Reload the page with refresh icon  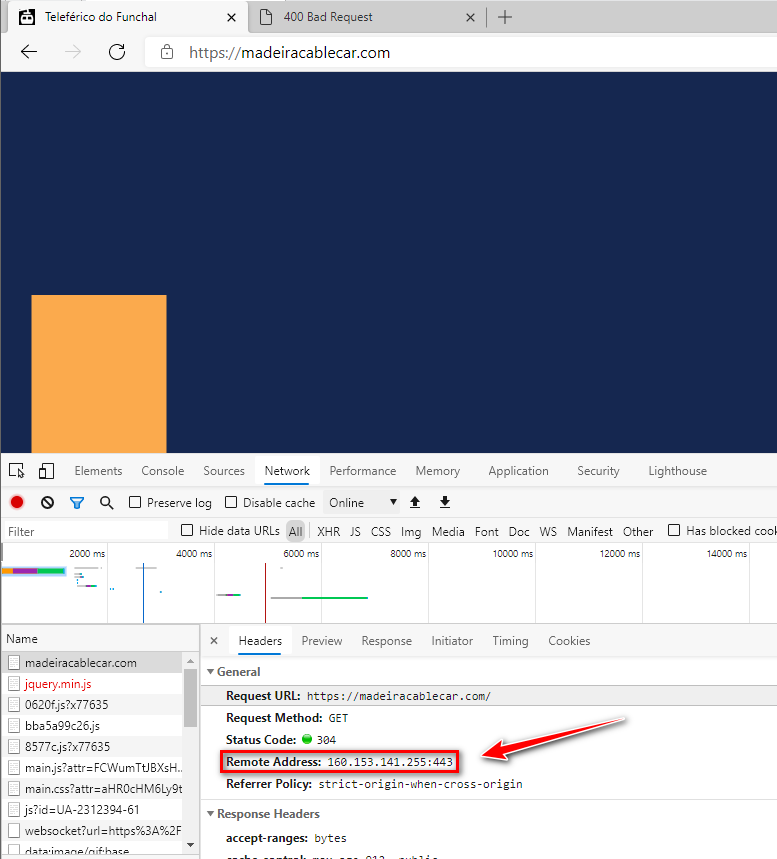click(x=117, y=52)
